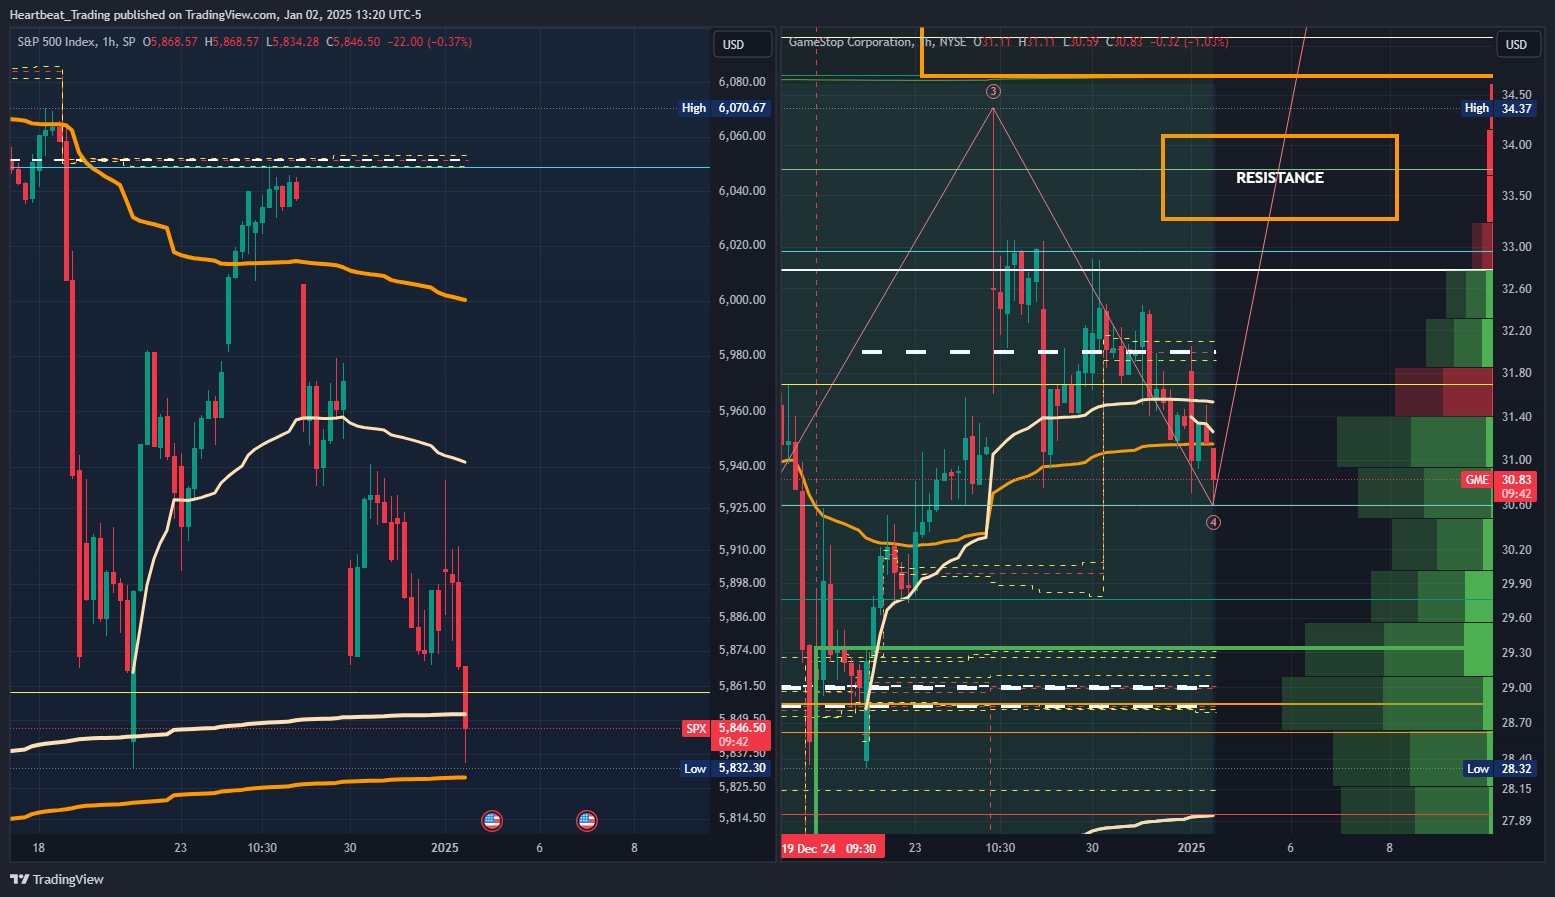Click the High 6,070.67 label
The height and width of the screenshot is (897, 1555).
pyautogui.click(x=725, y=108)
